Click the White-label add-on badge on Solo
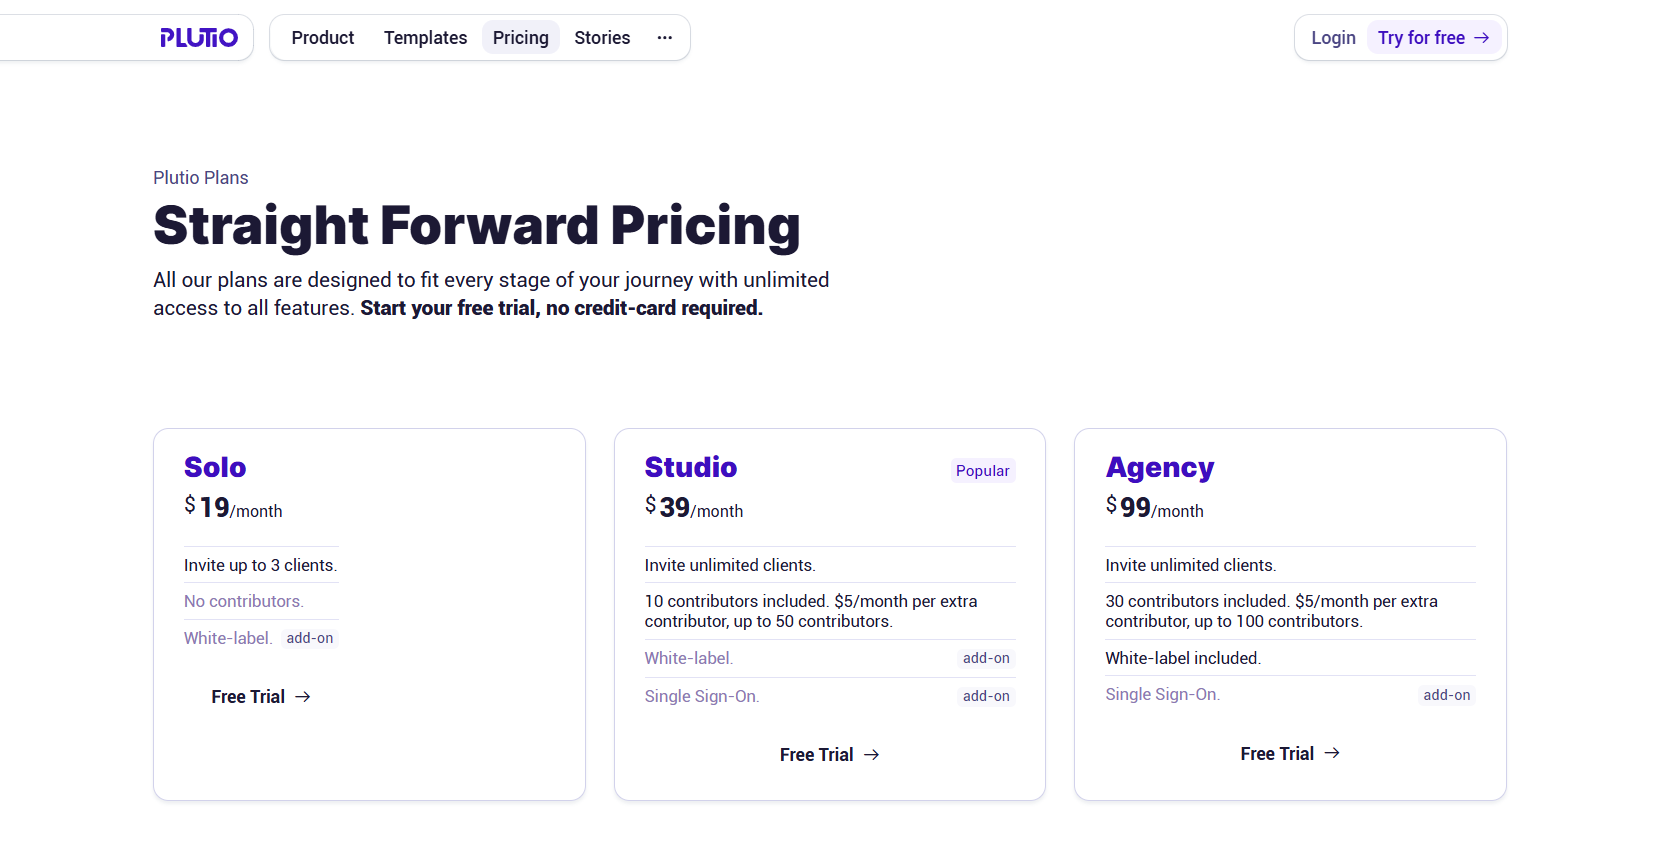 309,637
